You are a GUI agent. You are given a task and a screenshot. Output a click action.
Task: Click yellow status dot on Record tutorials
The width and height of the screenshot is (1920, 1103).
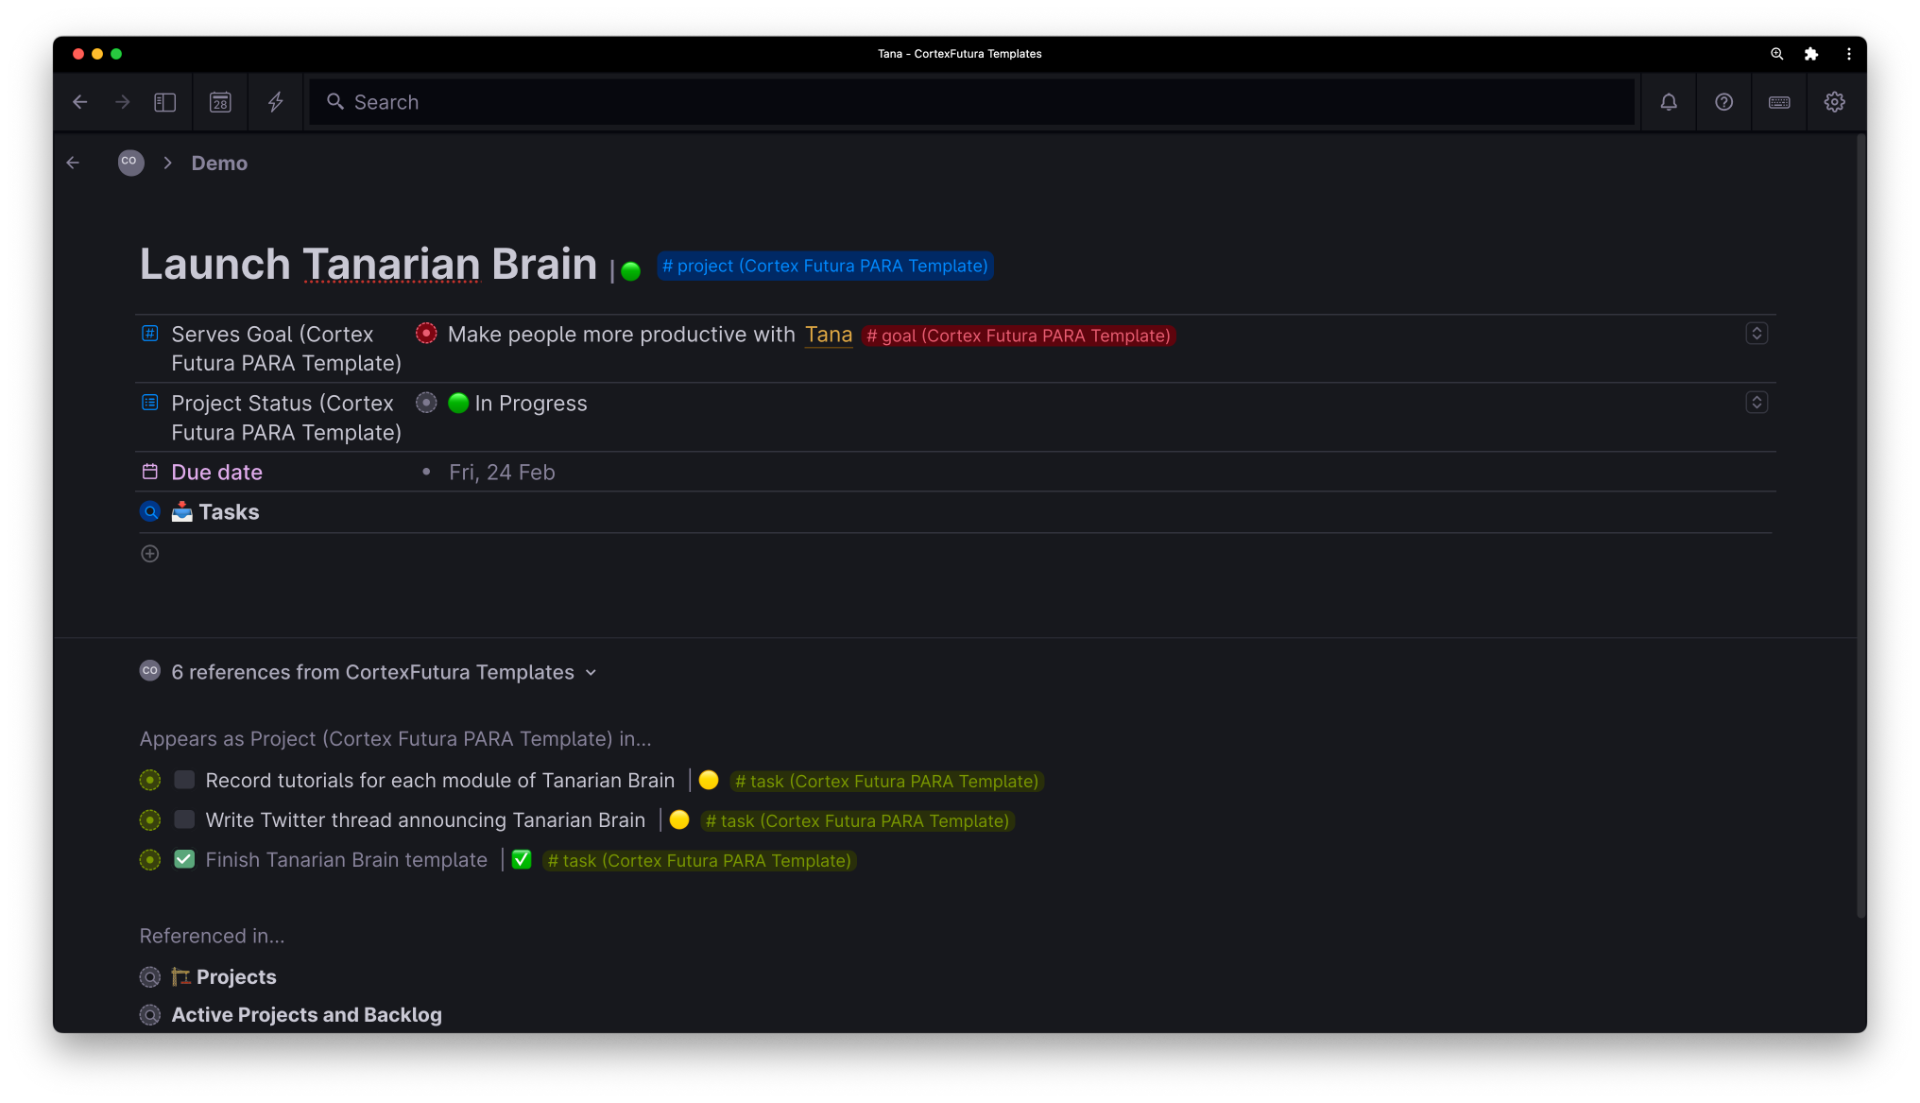pos(708,780)
